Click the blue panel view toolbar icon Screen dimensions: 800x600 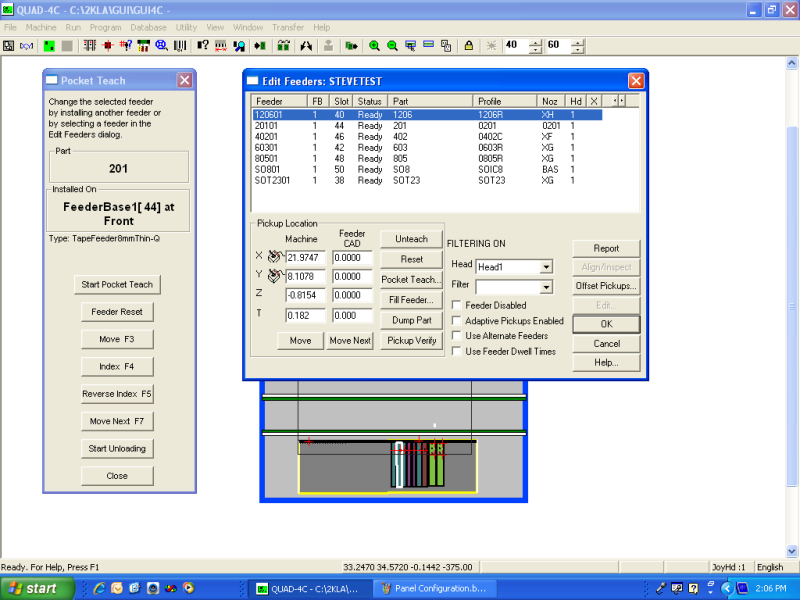[x=429, y=45]
